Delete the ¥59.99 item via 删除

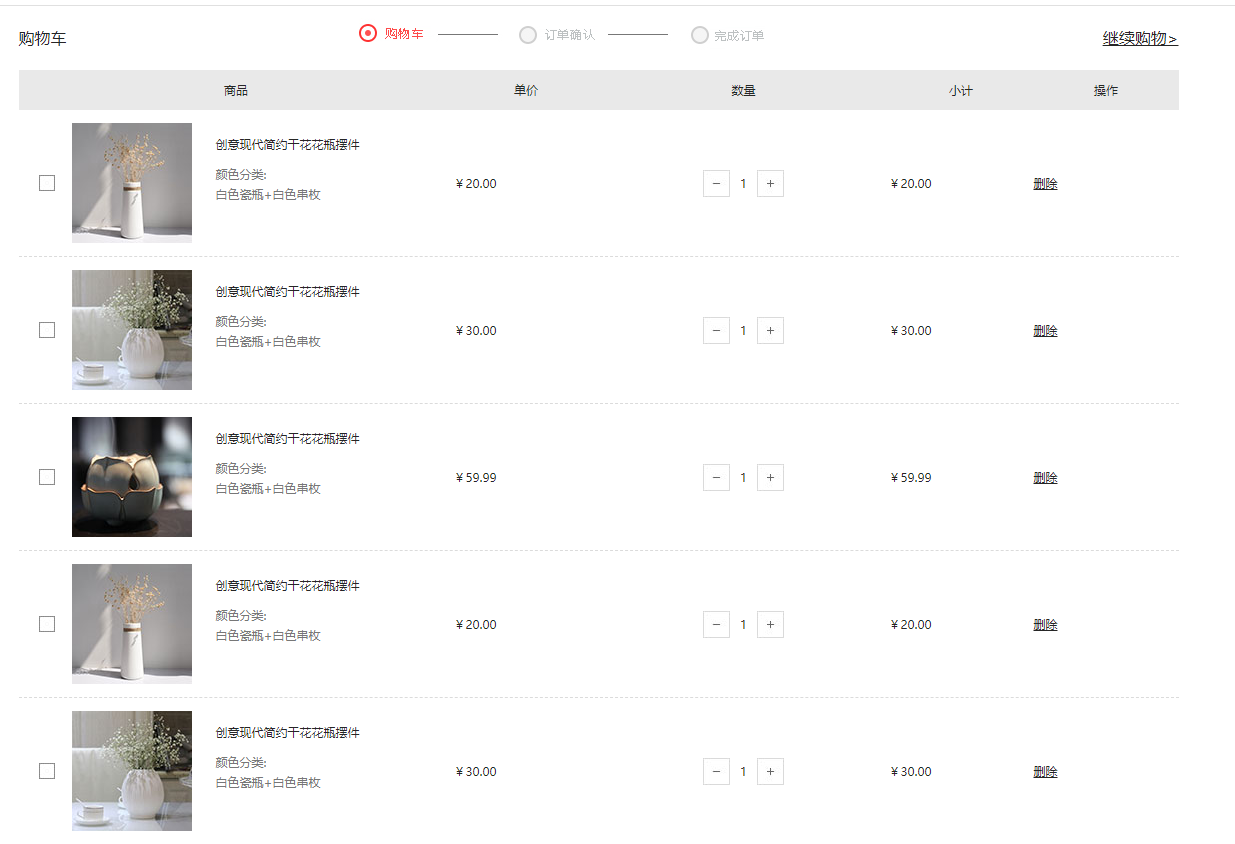click(1045, 477)
